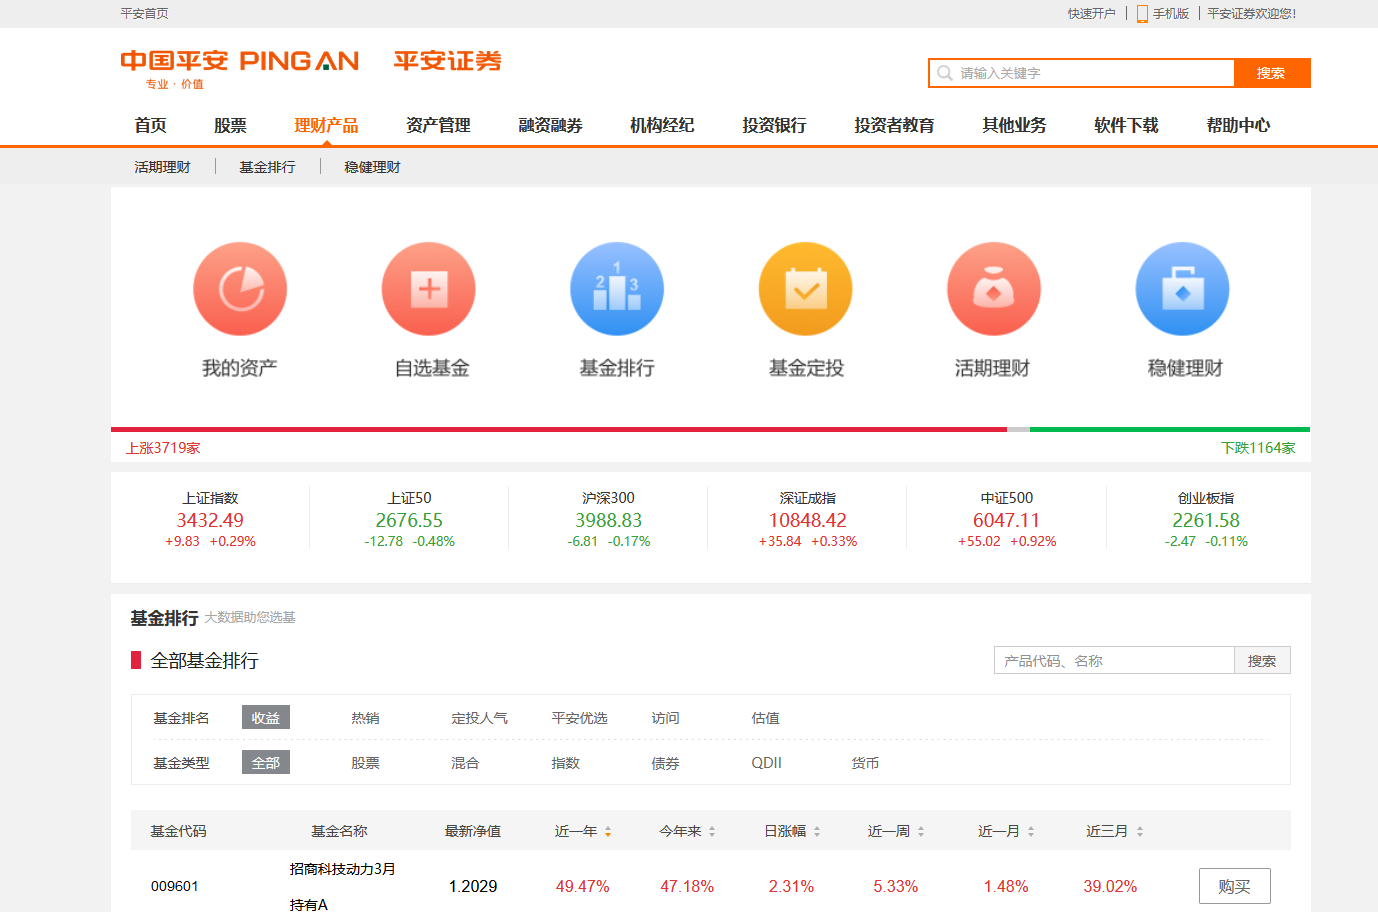This screenshot has height=912, width=1378.
Task: Open the 股票 main menu item
Action: tap(230, 125)
